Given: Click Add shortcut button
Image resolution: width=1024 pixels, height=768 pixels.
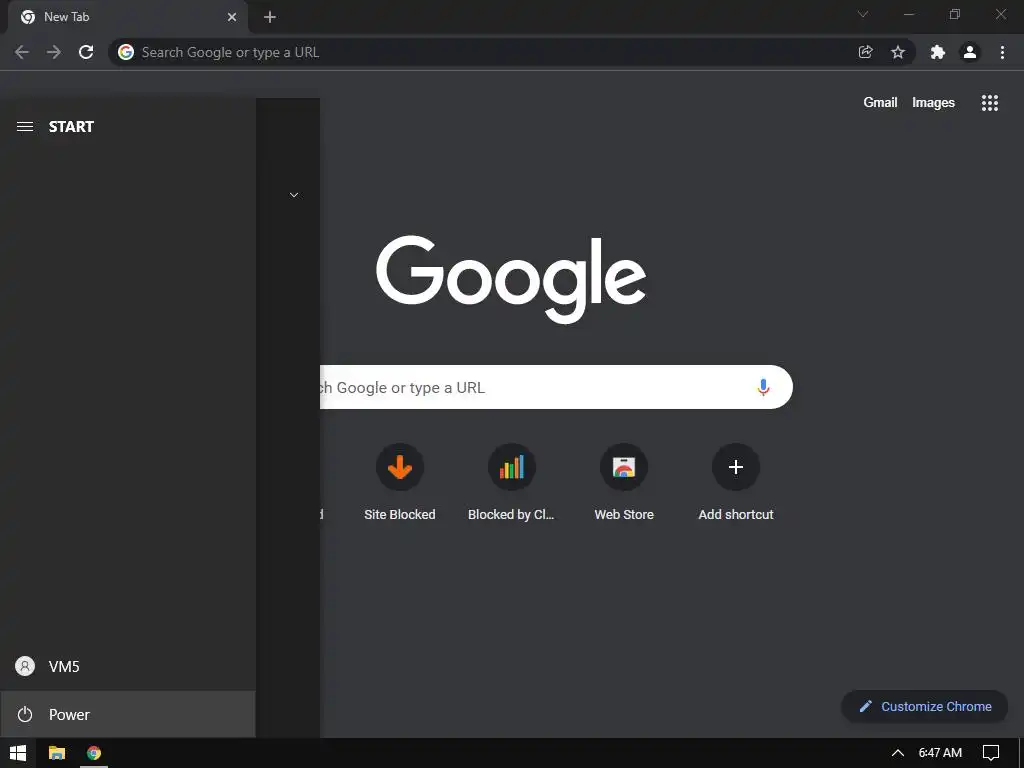Looking at the screenshot, I should (736, 483).
